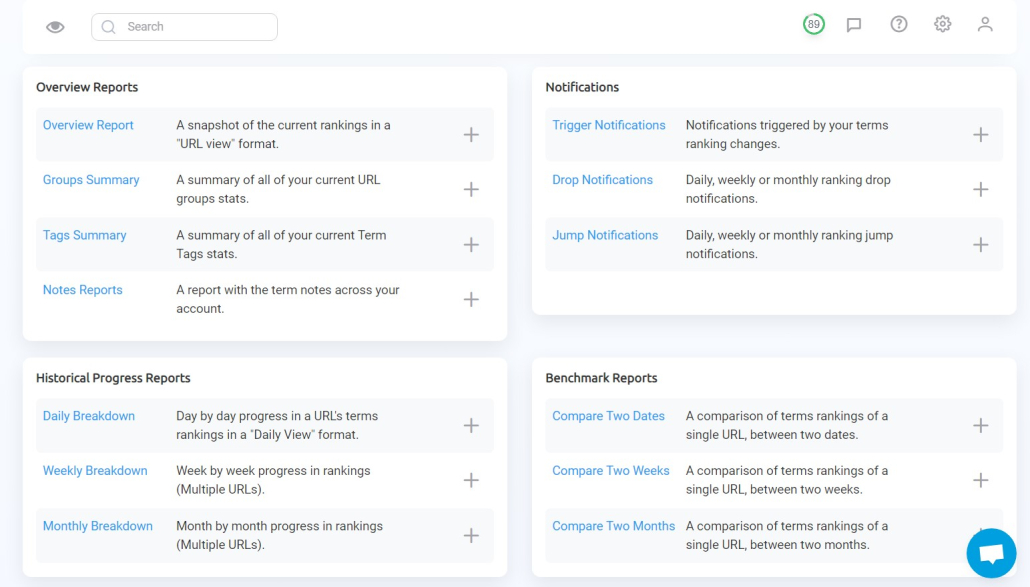Image resolution: width=1030 pixels, height=587 pixels.
Task: Click the magnifier icon in search box
Action: [108, 27]
